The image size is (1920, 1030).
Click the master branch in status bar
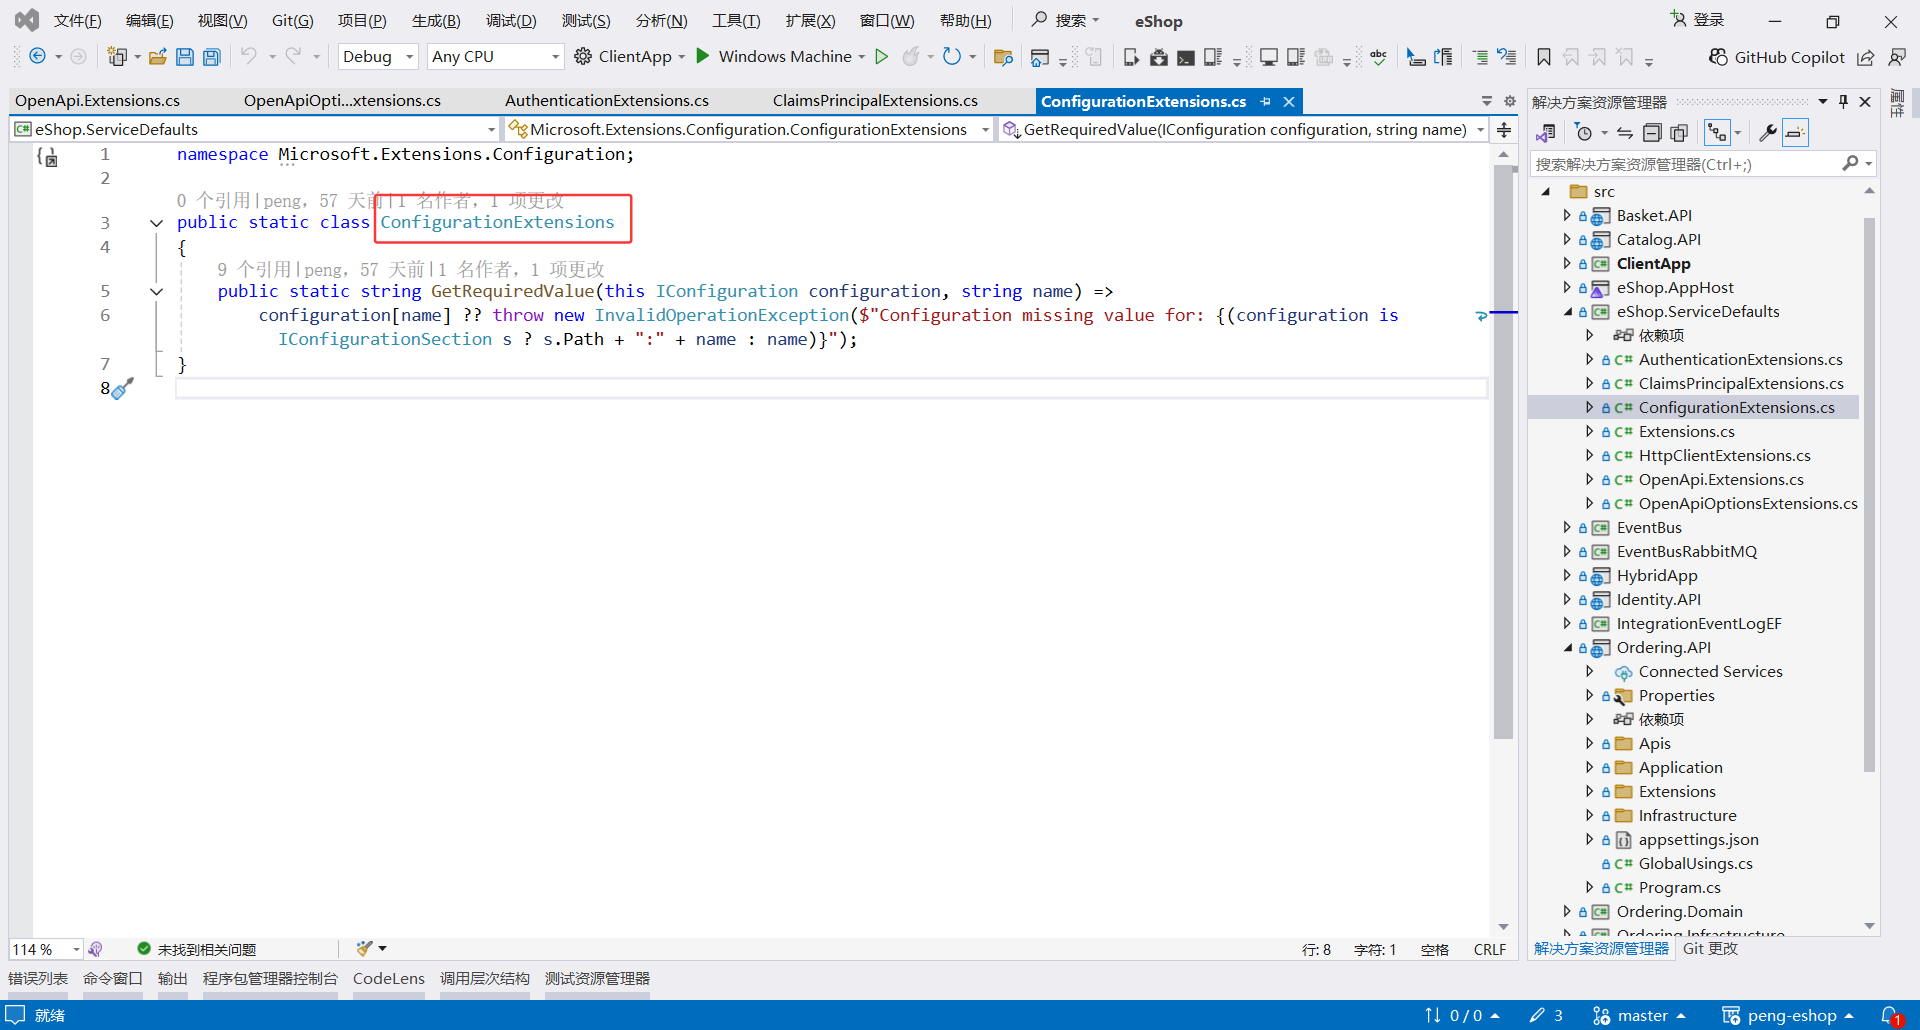pyautogui.click(x=1639, y=1016)
